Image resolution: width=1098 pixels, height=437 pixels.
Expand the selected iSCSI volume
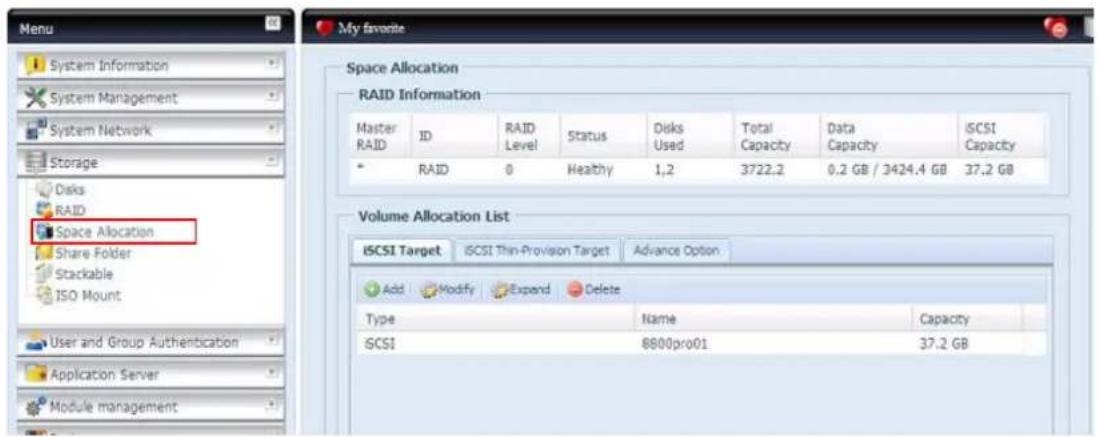520,289
